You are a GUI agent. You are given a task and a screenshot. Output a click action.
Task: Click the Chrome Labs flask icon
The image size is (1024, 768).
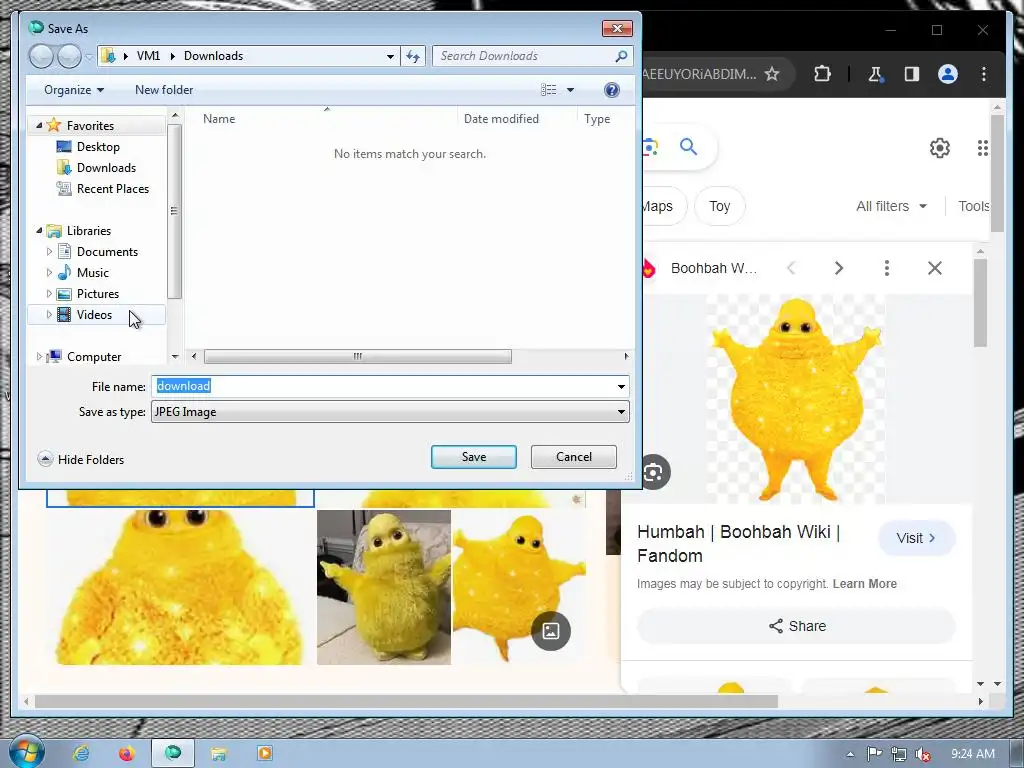pyautogui.click(x=875, y=74)
